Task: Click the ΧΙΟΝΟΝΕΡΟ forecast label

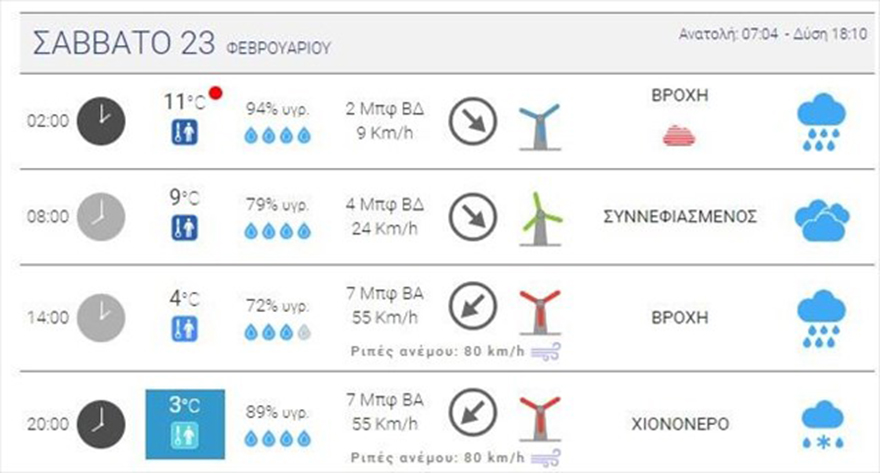Action: (x=678, y=424)
